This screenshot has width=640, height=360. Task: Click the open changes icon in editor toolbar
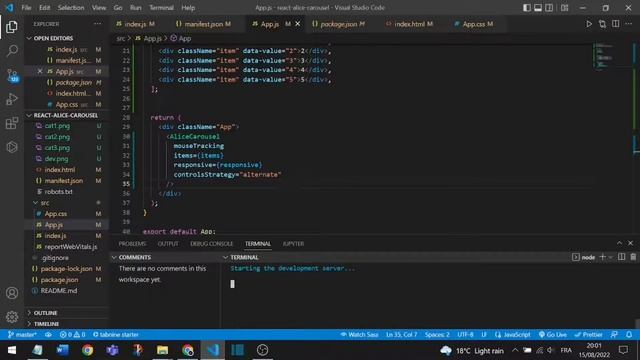[602, 24]
